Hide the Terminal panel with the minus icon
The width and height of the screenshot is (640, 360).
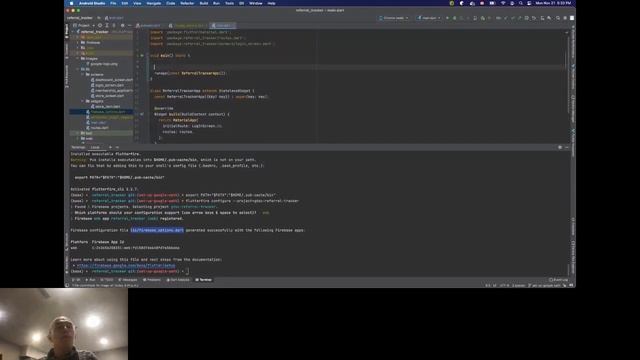pyautogui.click(x=567, y=147)
